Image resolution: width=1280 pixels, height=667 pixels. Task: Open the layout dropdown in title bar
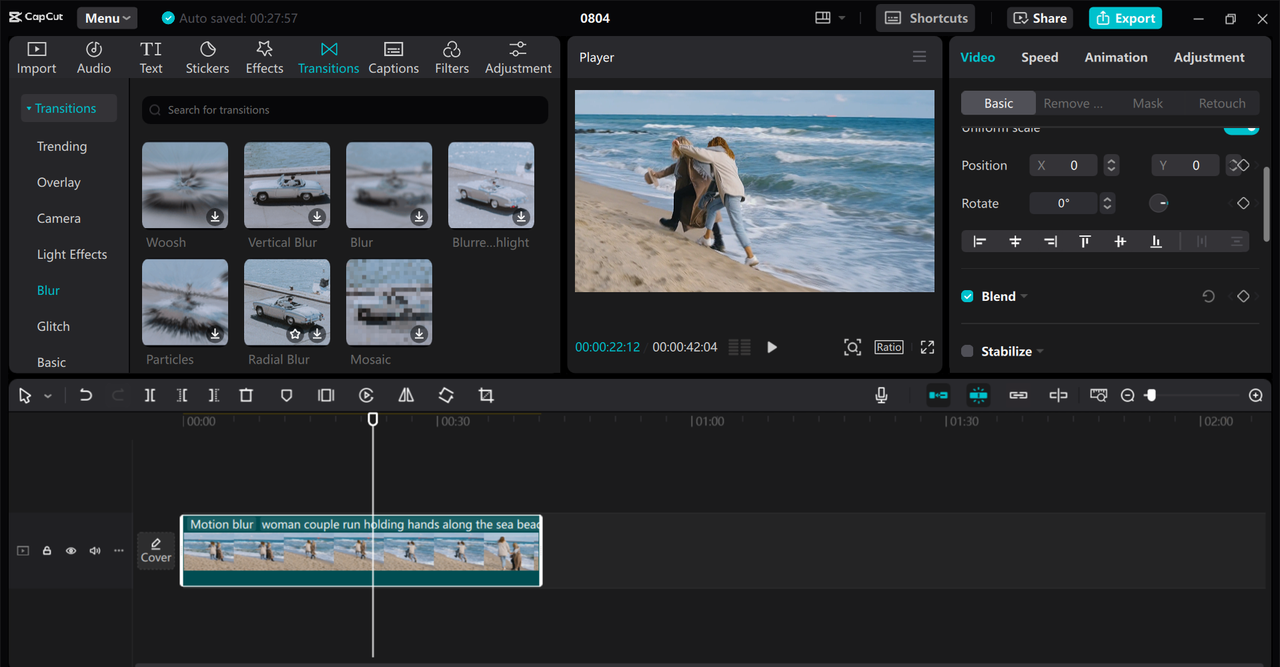[x=830, y=18]
